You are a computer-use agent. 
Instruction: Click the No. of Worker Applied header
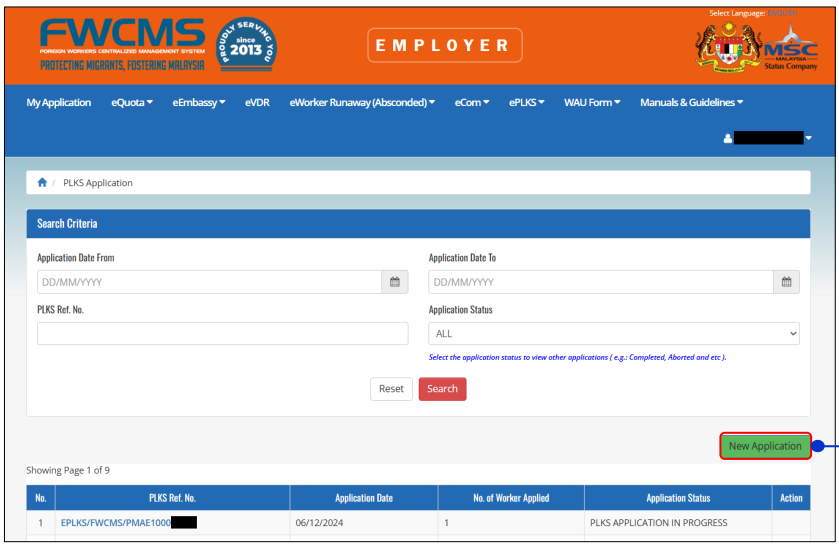tap(511, 498)
